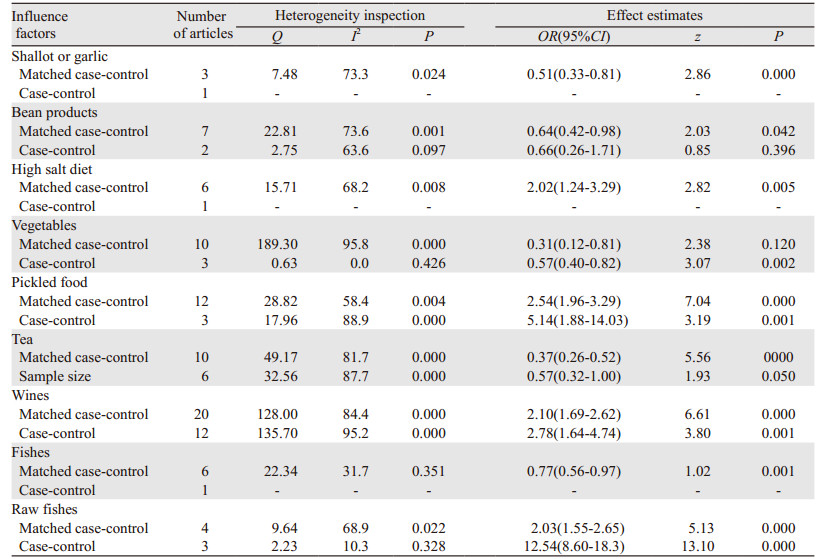Viewport: 821px width, 559px height.
Task: Click the Pickled food row label
Action: click(49, 283)
